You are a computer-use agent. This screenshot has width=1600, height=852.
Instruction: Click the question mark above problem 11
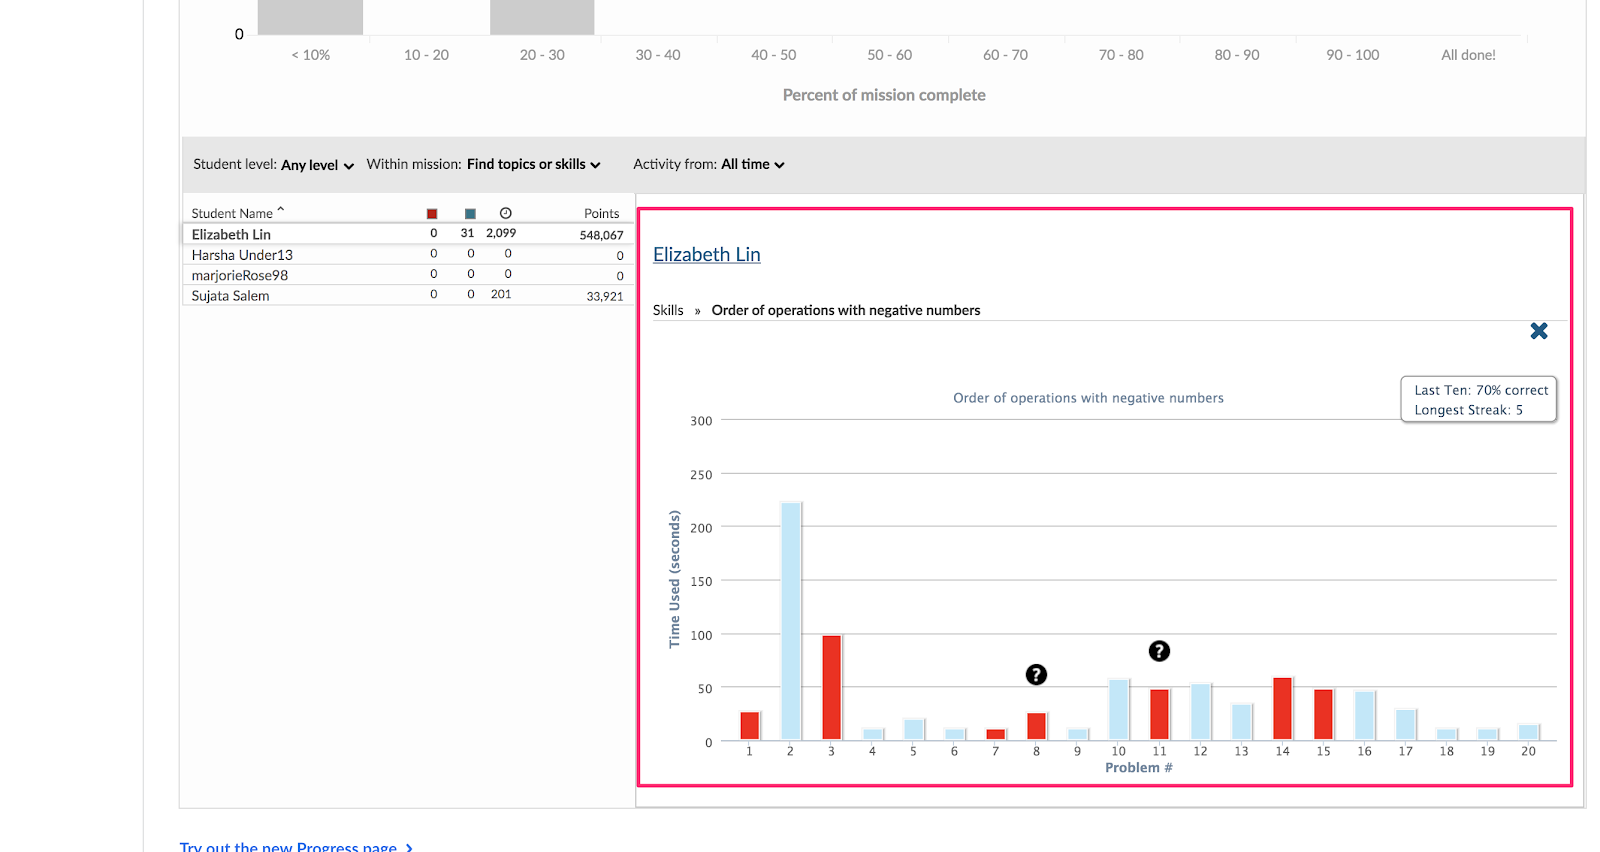pos(1159,651)
